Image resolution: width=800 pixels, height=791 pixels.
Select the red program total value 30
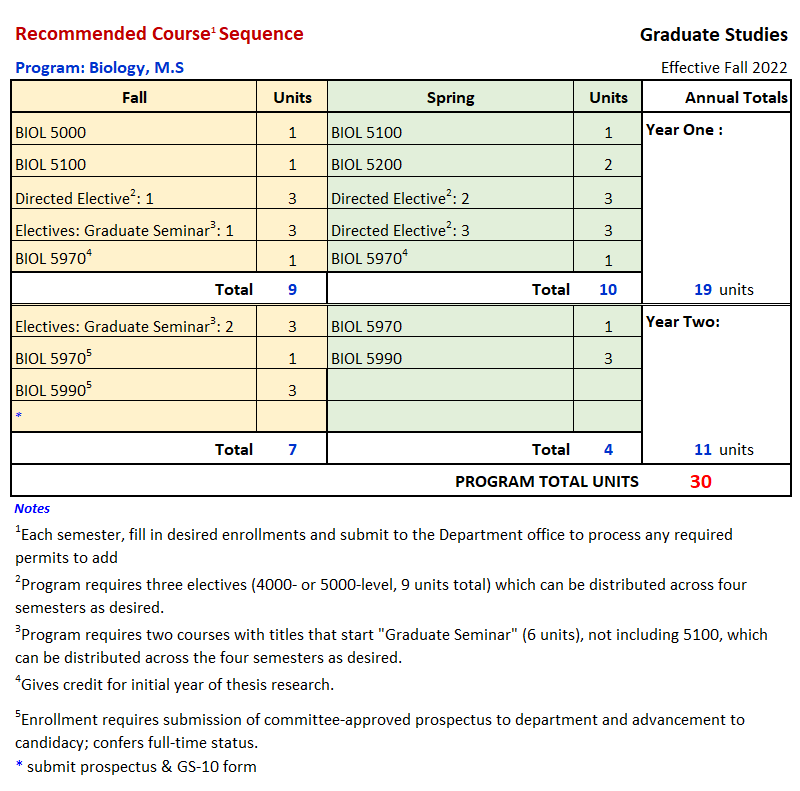[x=700, y=481]
